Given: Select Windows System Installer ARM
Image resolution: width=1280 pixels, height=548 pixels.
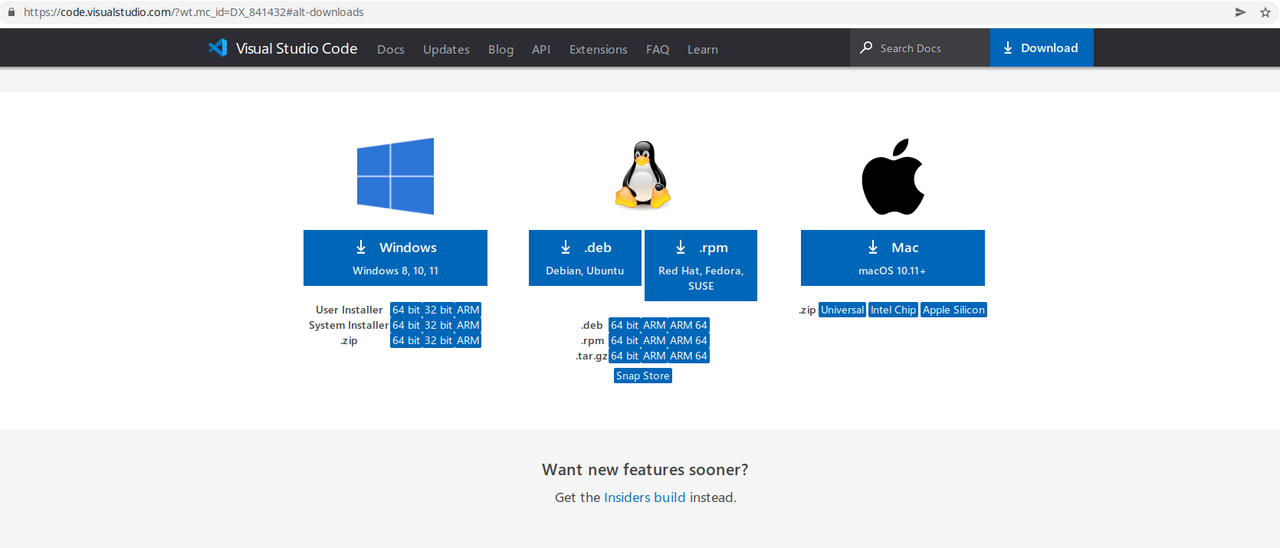Looking at the screenshot, I should [x=468, y=325].
